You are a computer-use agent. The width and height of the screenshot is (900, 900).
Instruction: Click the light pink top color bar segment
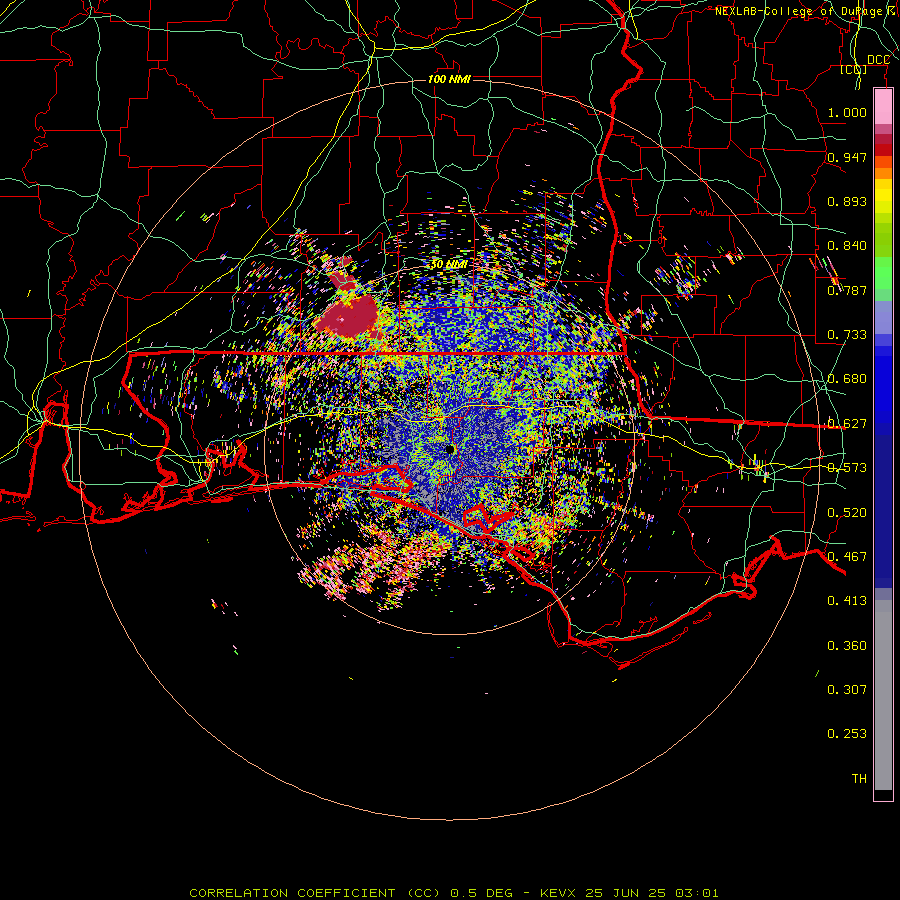click(883, 107)
